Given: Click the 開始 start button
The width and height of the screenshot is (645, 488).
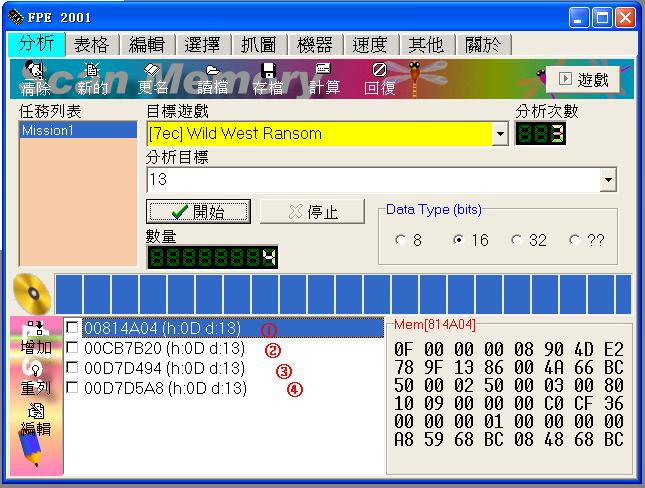Looking at the screenshot, I should pos(198,212).
